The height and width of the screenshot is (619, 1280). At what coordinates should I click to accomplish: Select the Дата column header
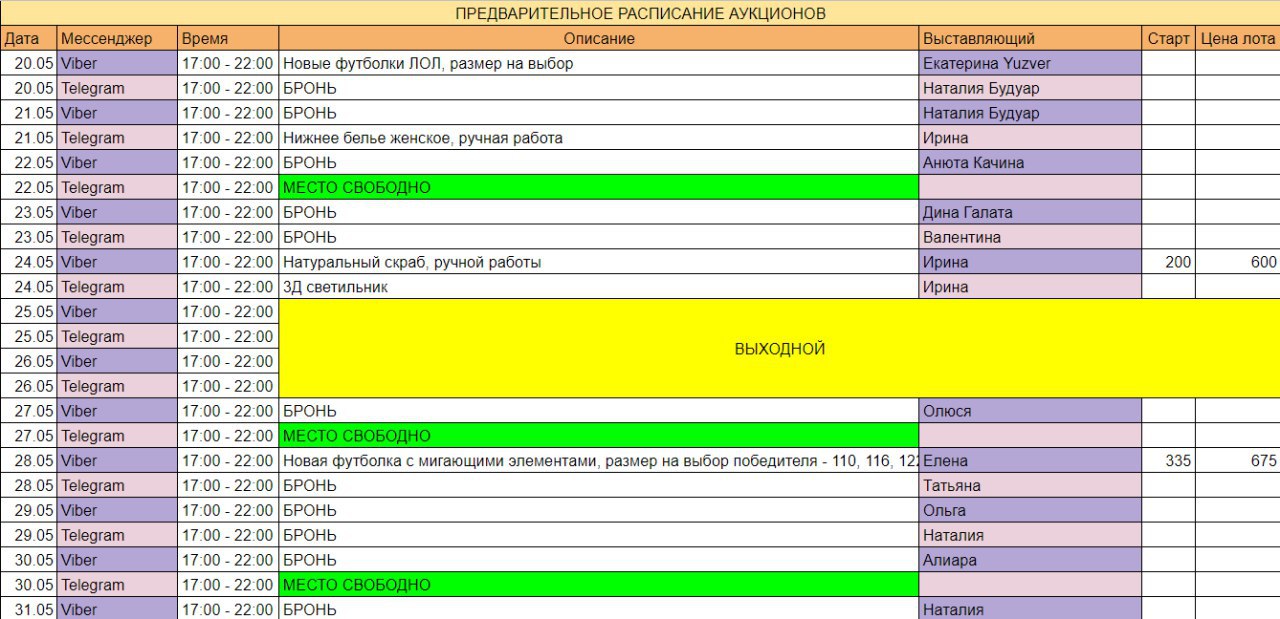pos(28,38)
